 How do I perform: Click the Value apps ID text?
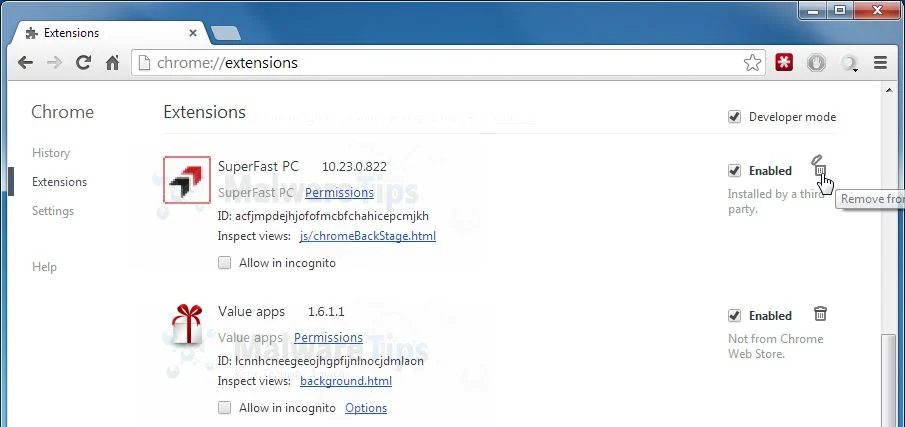click(x=320, y=361)
